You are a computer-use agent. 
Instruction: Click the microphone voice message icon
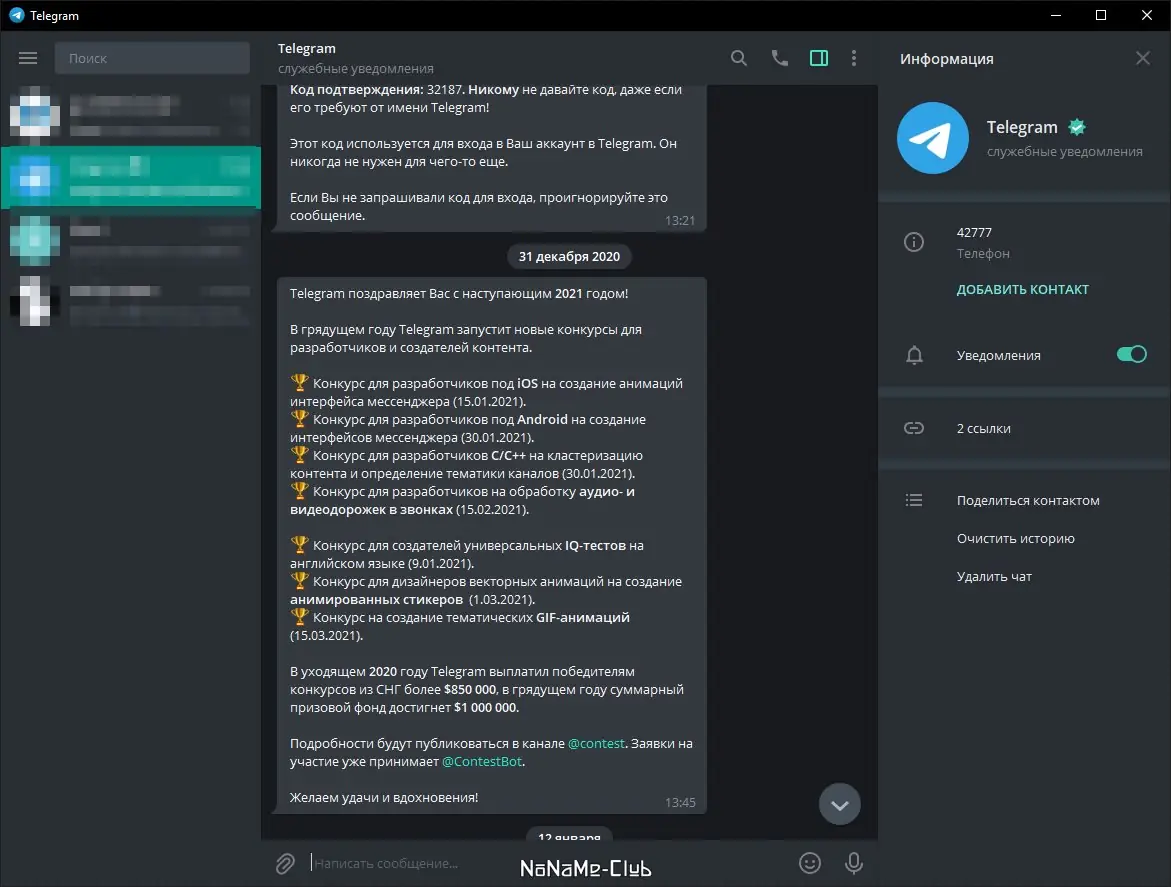pyautogui.click(x=854, y=863)
